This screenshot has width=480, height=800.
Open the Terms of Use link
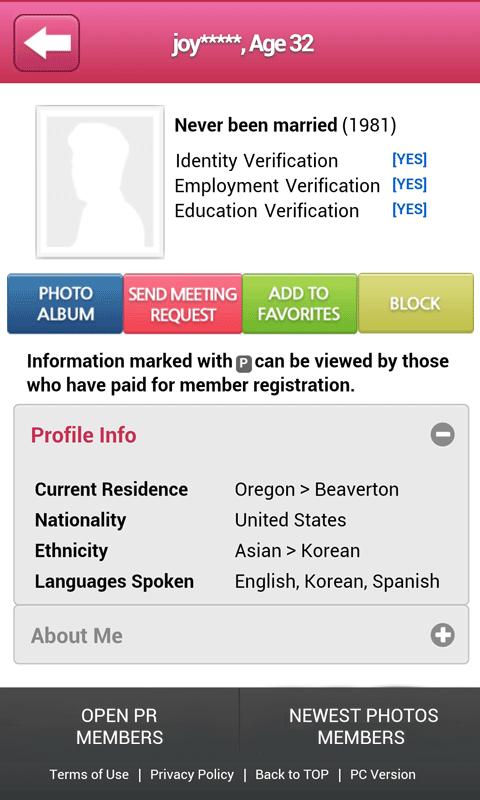(89, 774)
